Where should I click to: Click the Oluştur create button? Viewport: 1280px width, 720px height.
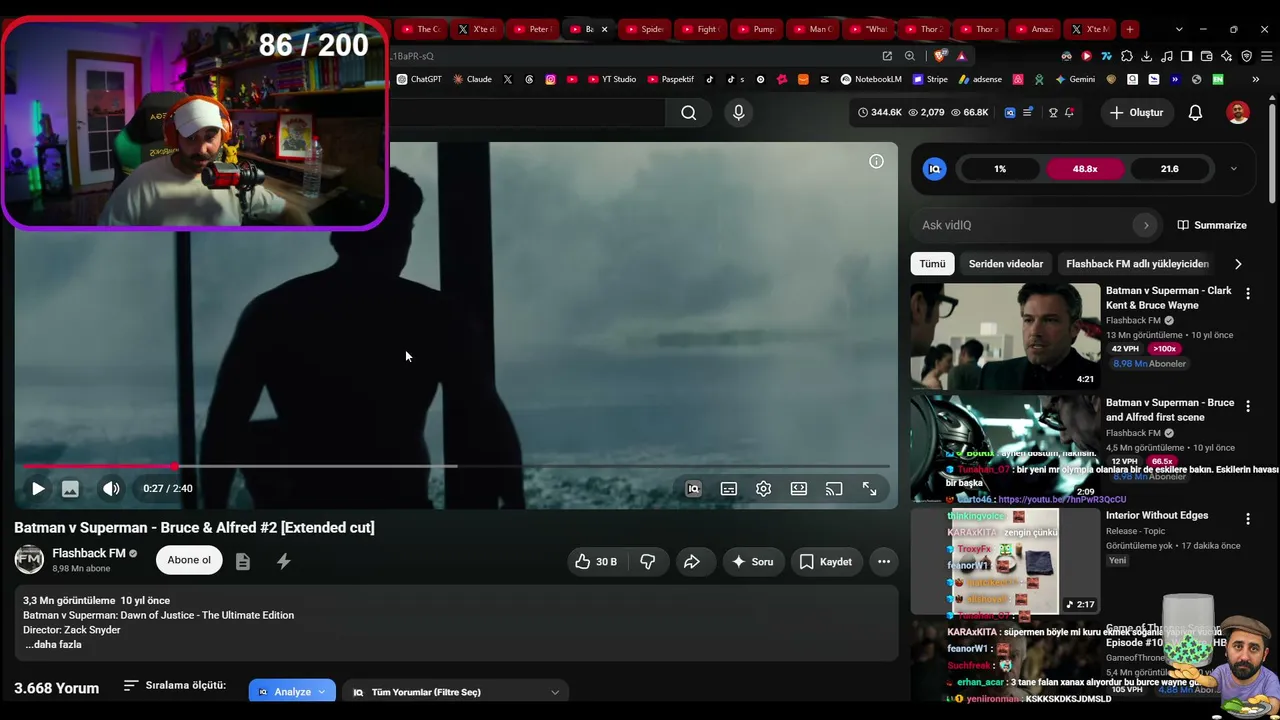coord(1136,113)
